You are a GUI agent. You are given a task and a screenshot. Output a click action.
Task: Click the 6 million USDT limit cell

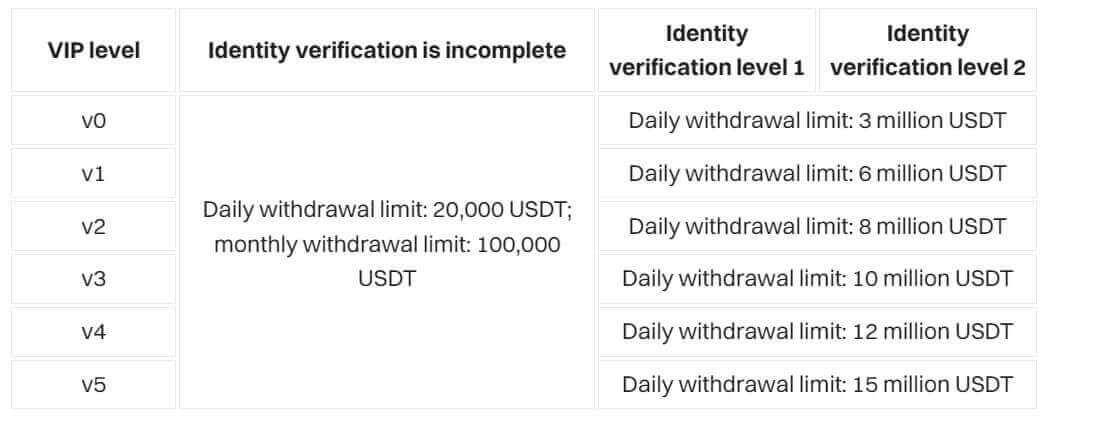(817, 174)
